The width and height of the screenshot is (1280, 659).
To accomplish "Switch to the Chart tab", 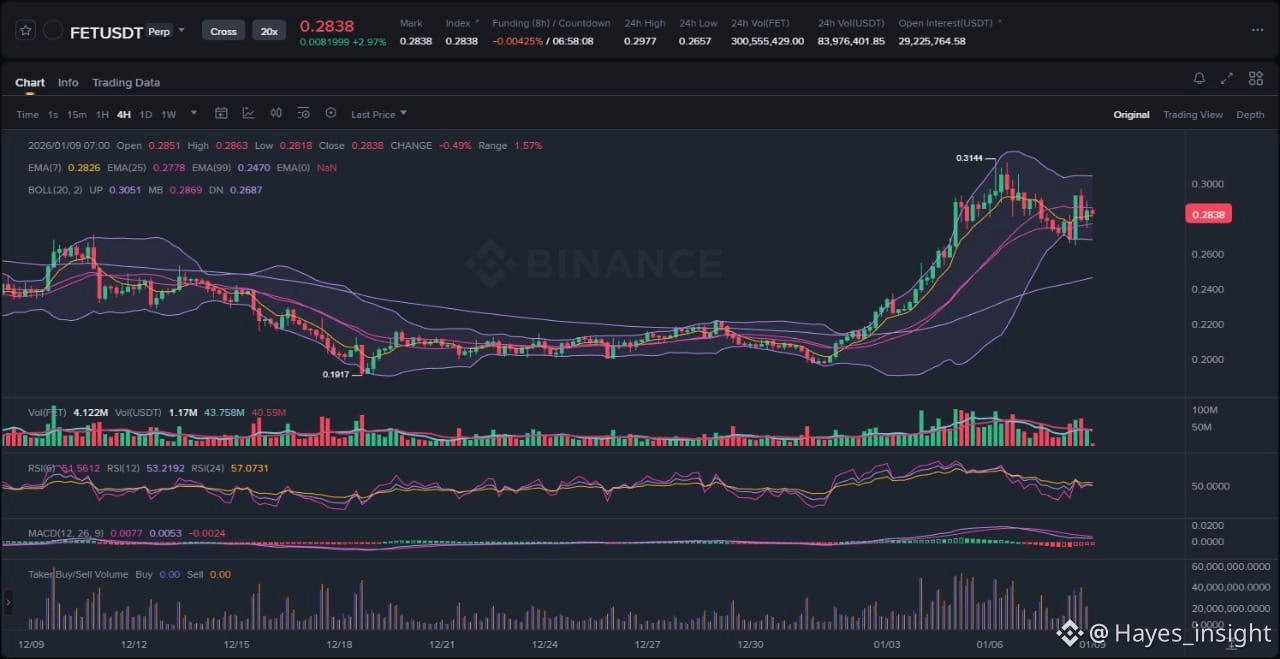I will click(30, 83).
